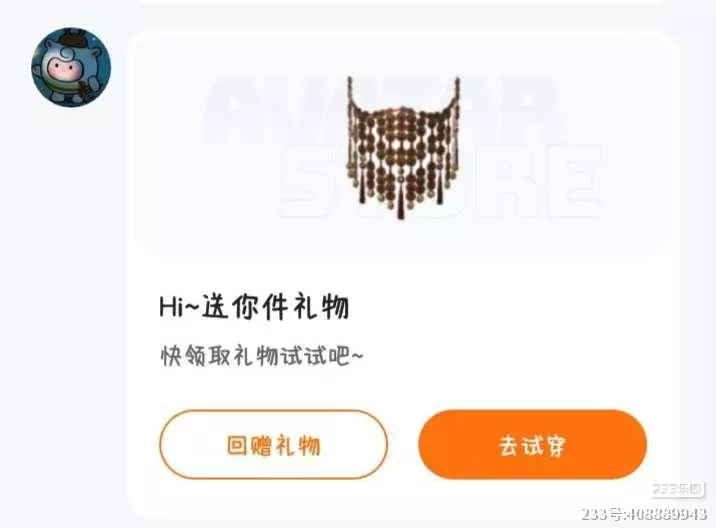Viewport: 716px width, 528px height.
Task: Click the red center tassel on veil
Action: pos(401,201)
